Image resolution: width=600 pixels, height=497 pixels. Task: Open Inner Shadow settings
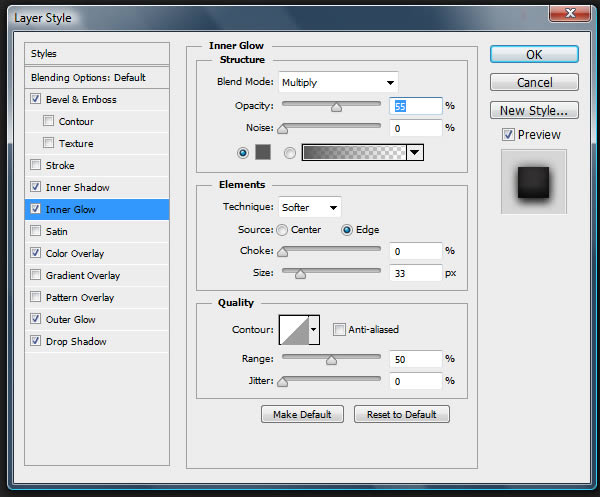coord(78,187)
